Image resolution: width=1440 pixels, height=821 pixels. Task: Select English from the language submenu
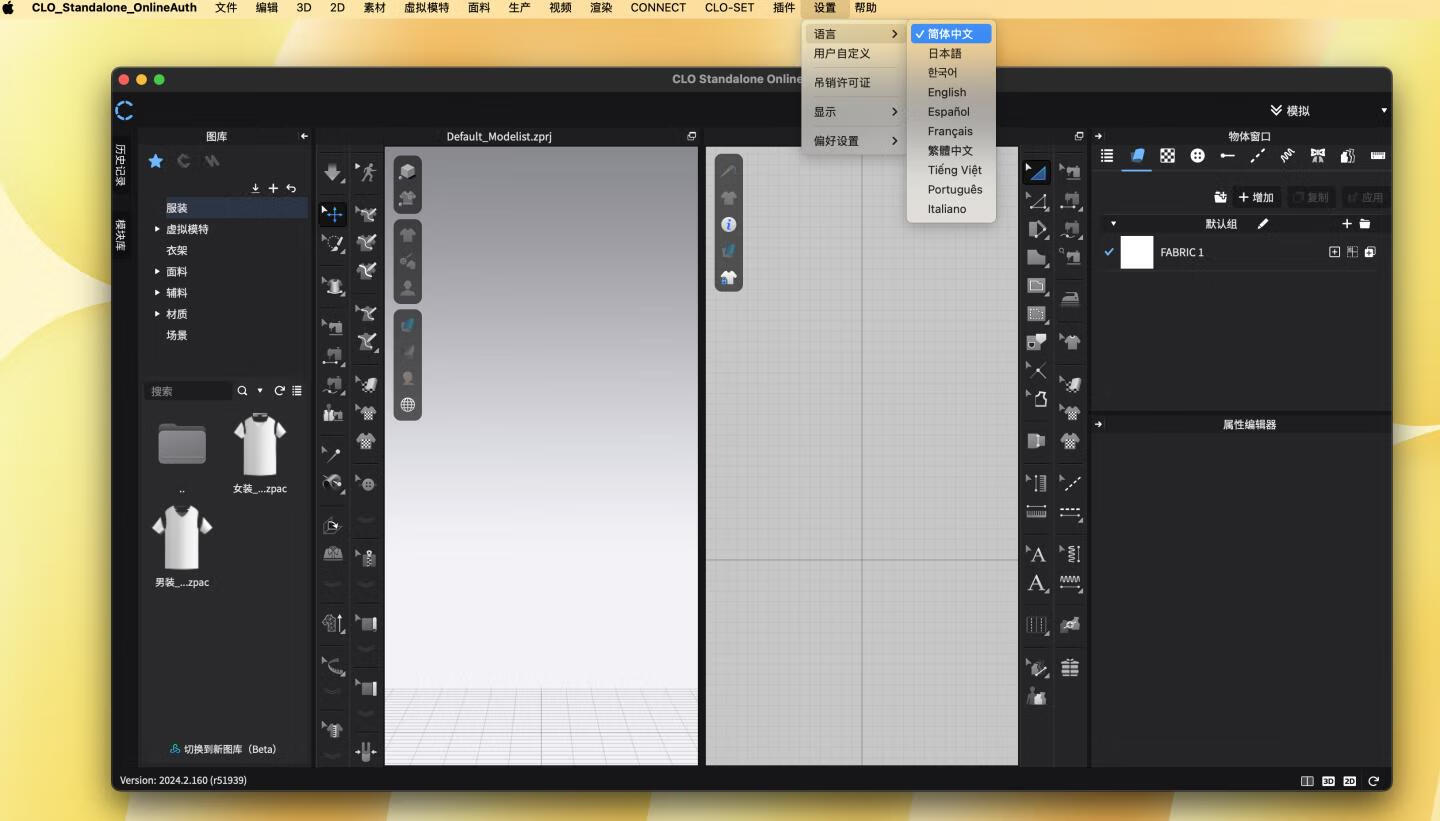coord(946,92)
